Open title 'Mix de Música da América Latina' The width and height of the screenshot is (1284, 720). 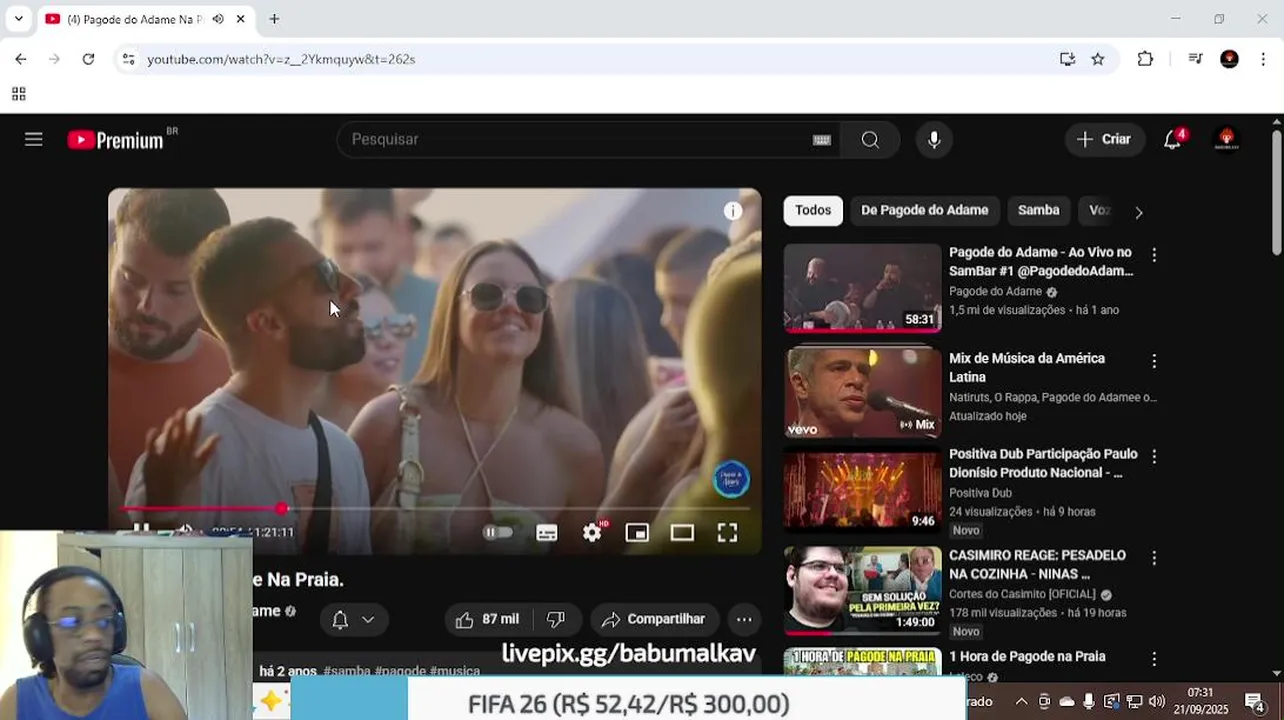click(1027, 368)
